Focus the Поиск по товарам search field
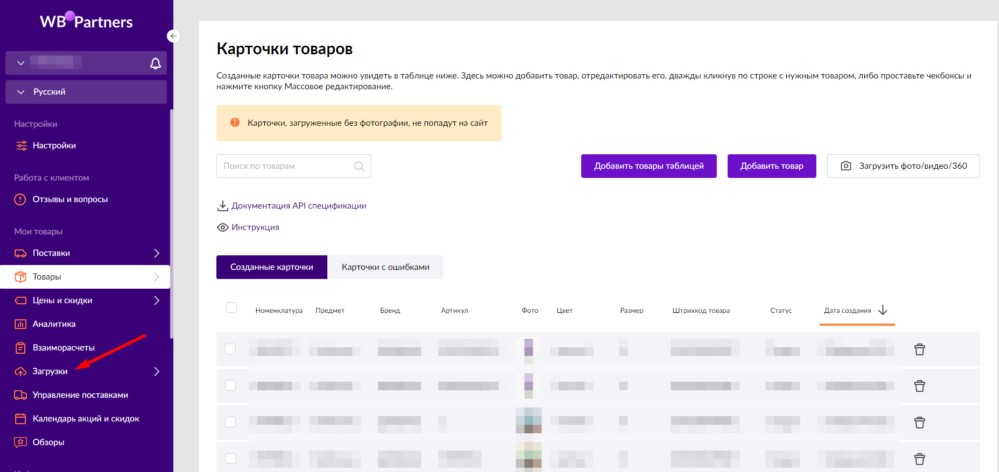Image resolution: width=999 pixels, height=472 pixels. click(x=285, y=166)
